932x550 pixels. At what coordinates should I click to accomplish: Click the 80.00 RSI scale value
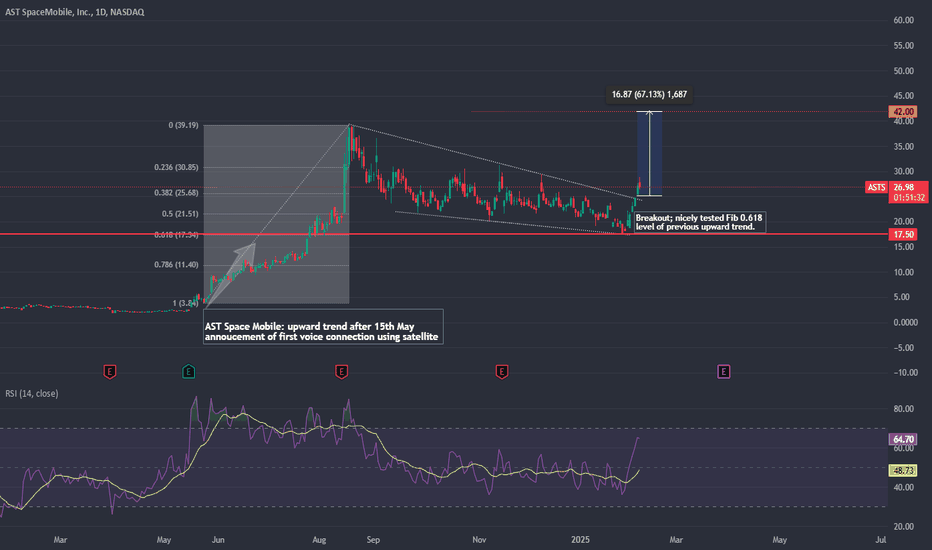point(903,409)
